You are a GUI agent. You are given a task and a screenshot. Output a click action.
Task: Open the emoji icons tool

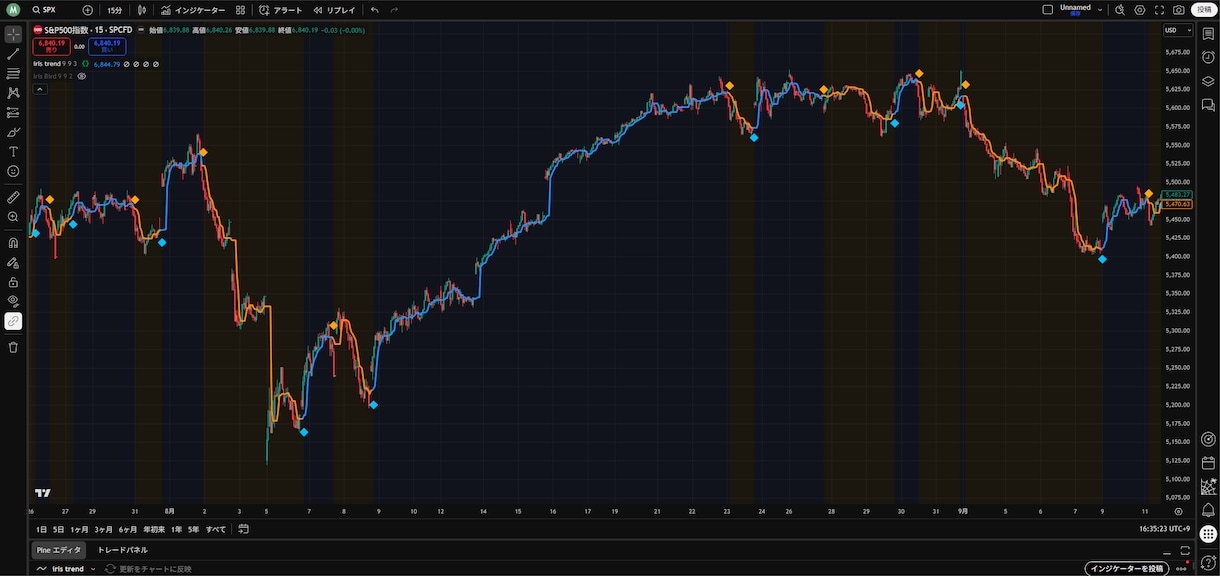click(13, 171)
